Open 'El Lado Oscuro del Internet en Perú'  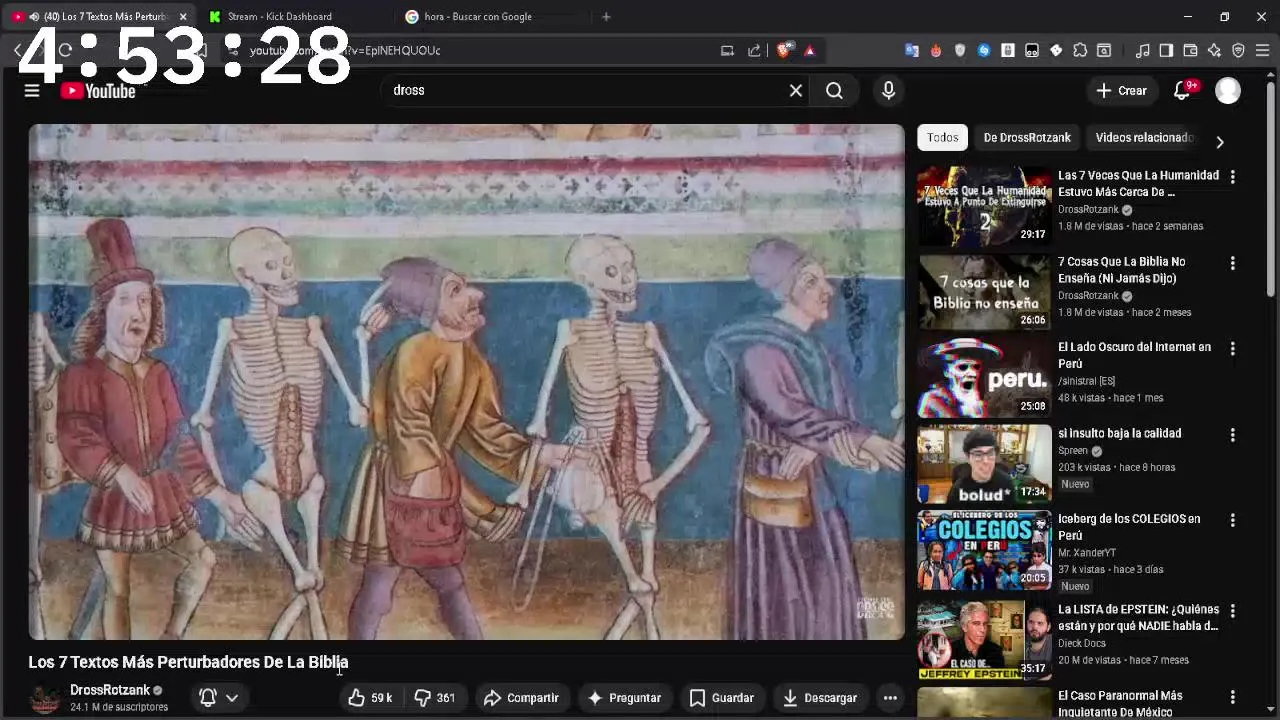tap(1134, 355)
